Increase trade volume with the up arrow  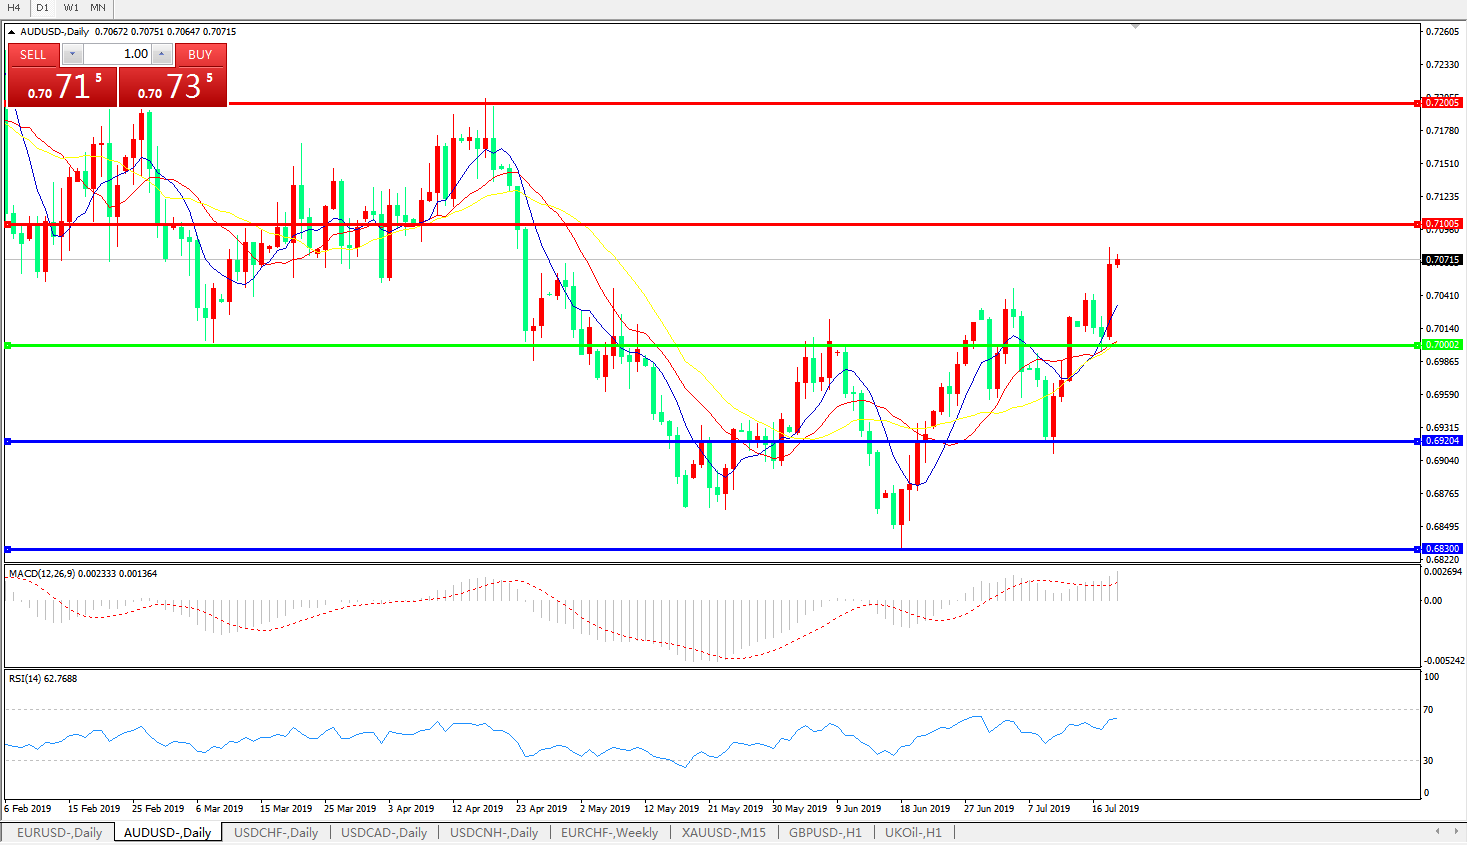162,54
